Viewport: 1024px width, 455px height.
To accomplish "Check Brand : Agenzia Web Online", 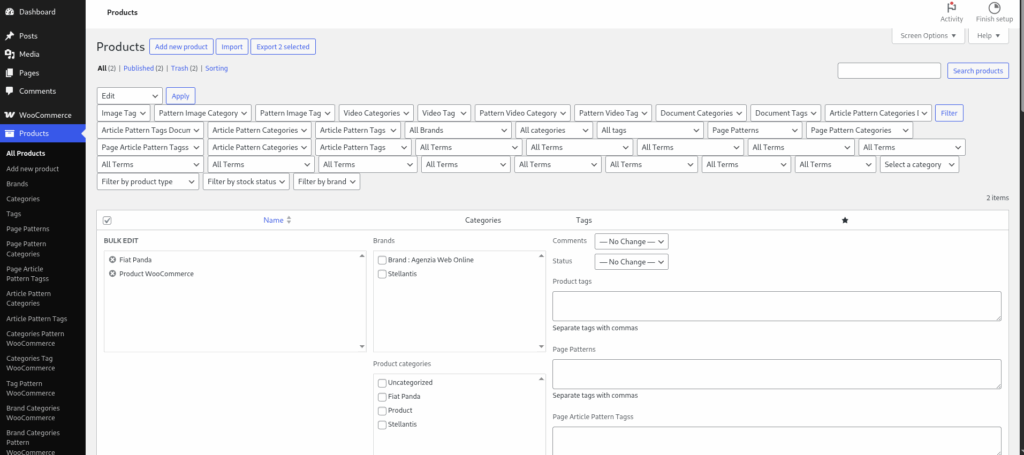I will [382, 260].
